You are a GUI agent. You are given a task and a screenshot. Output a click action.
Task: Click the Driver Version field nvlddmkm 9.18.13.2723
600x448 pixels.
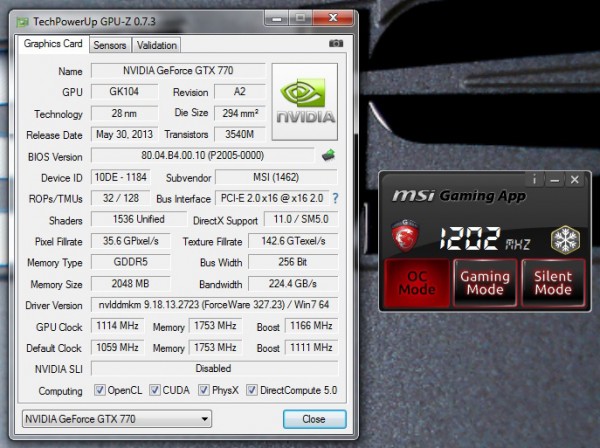coord(214,305)
